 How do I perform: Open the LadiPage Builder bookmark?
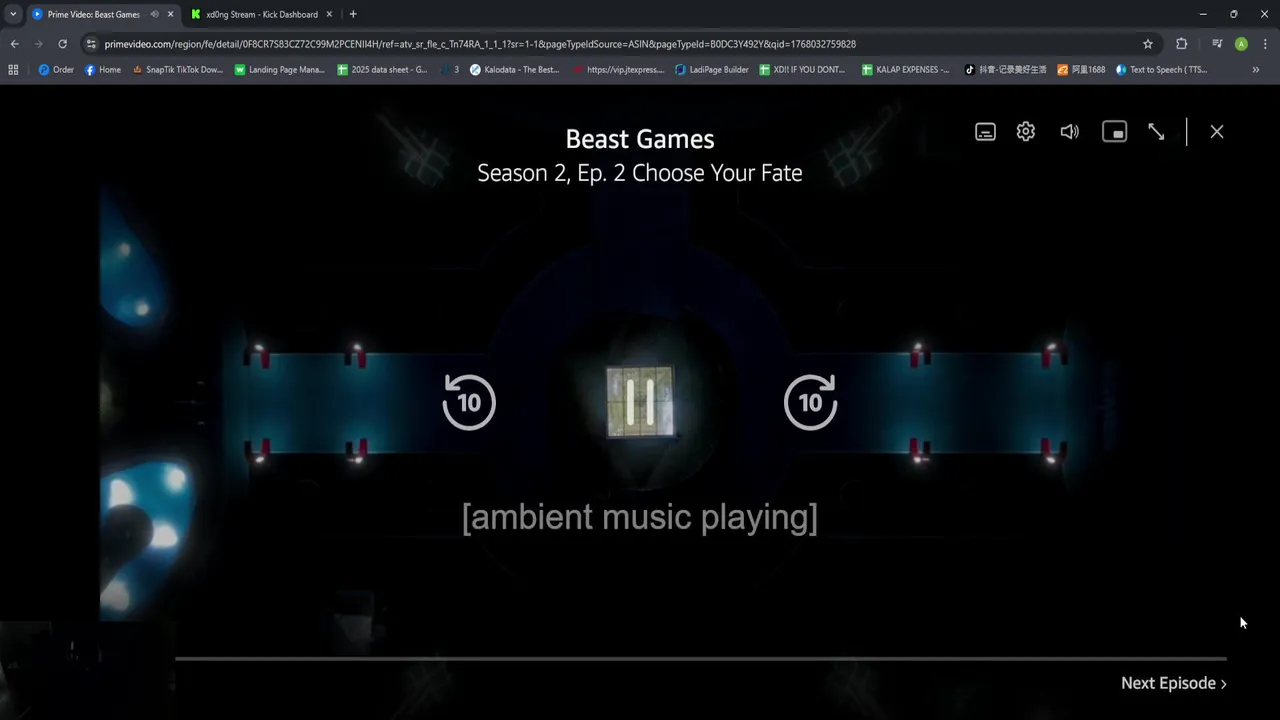[x=712, y=70]
